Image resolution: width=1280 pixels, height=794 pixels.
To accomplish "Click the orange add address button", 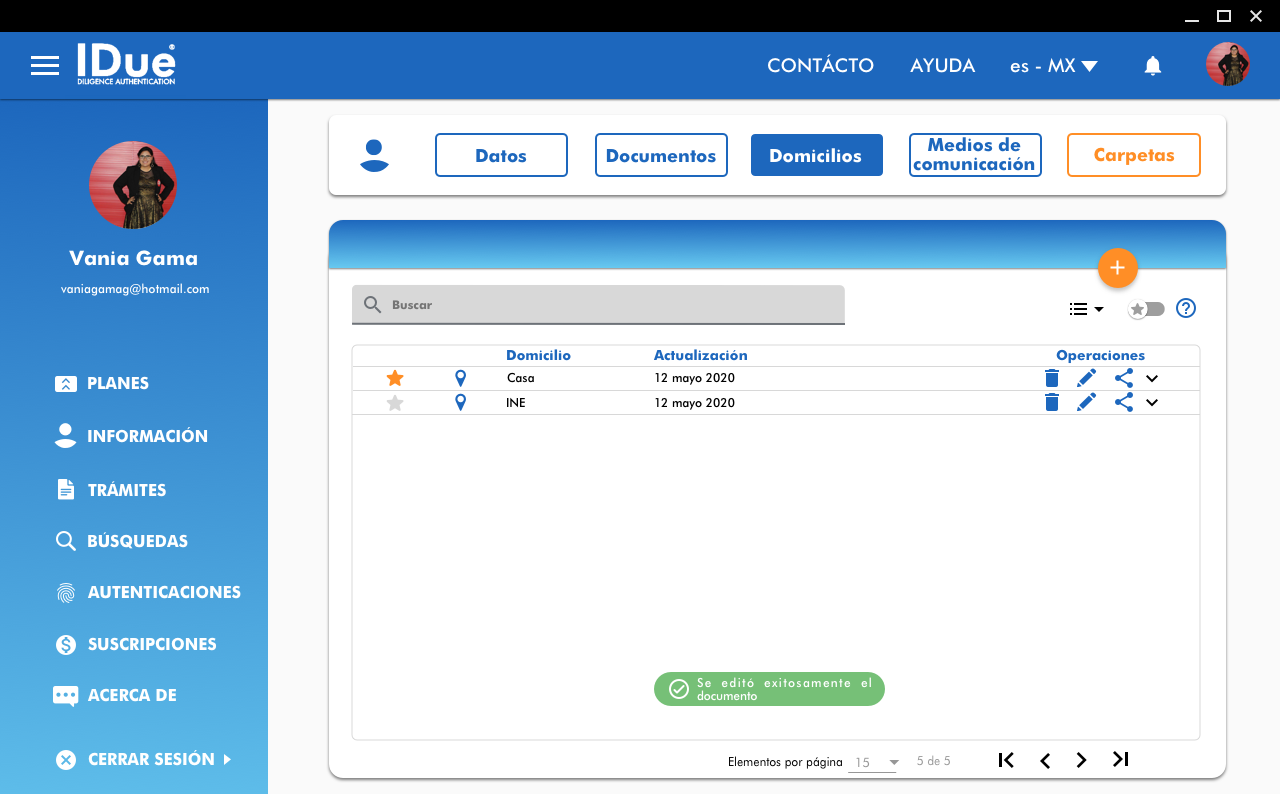I will pos(1117,268).
